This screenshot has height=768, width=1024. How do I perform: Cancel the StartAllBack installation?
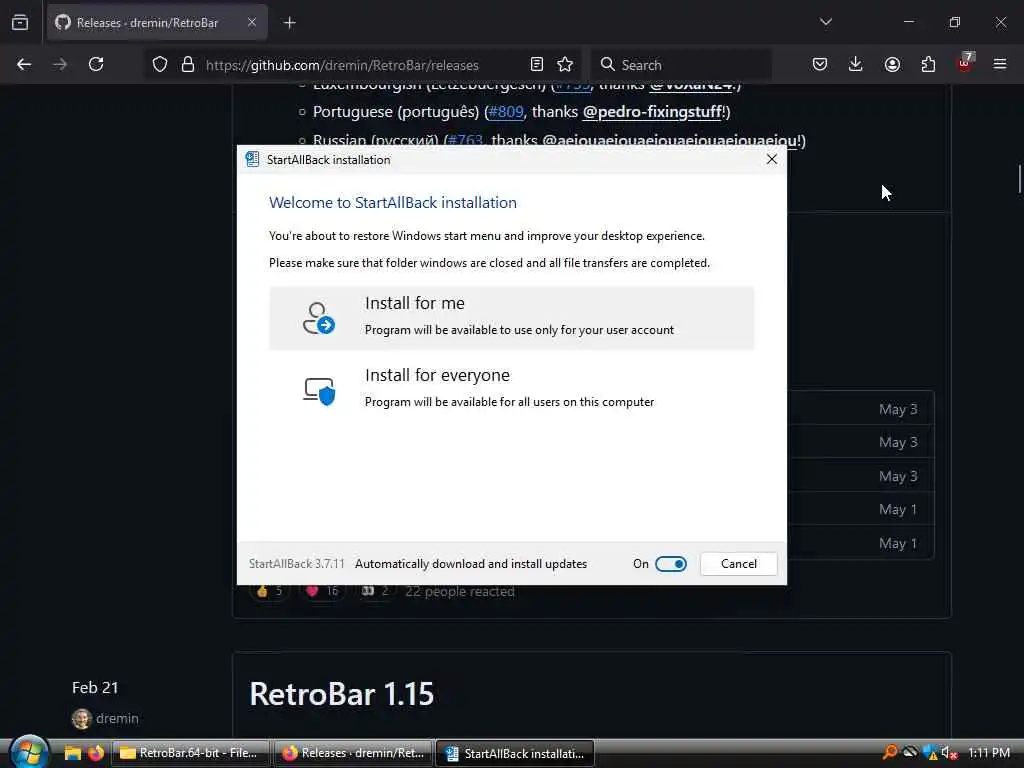coord(739,564)
